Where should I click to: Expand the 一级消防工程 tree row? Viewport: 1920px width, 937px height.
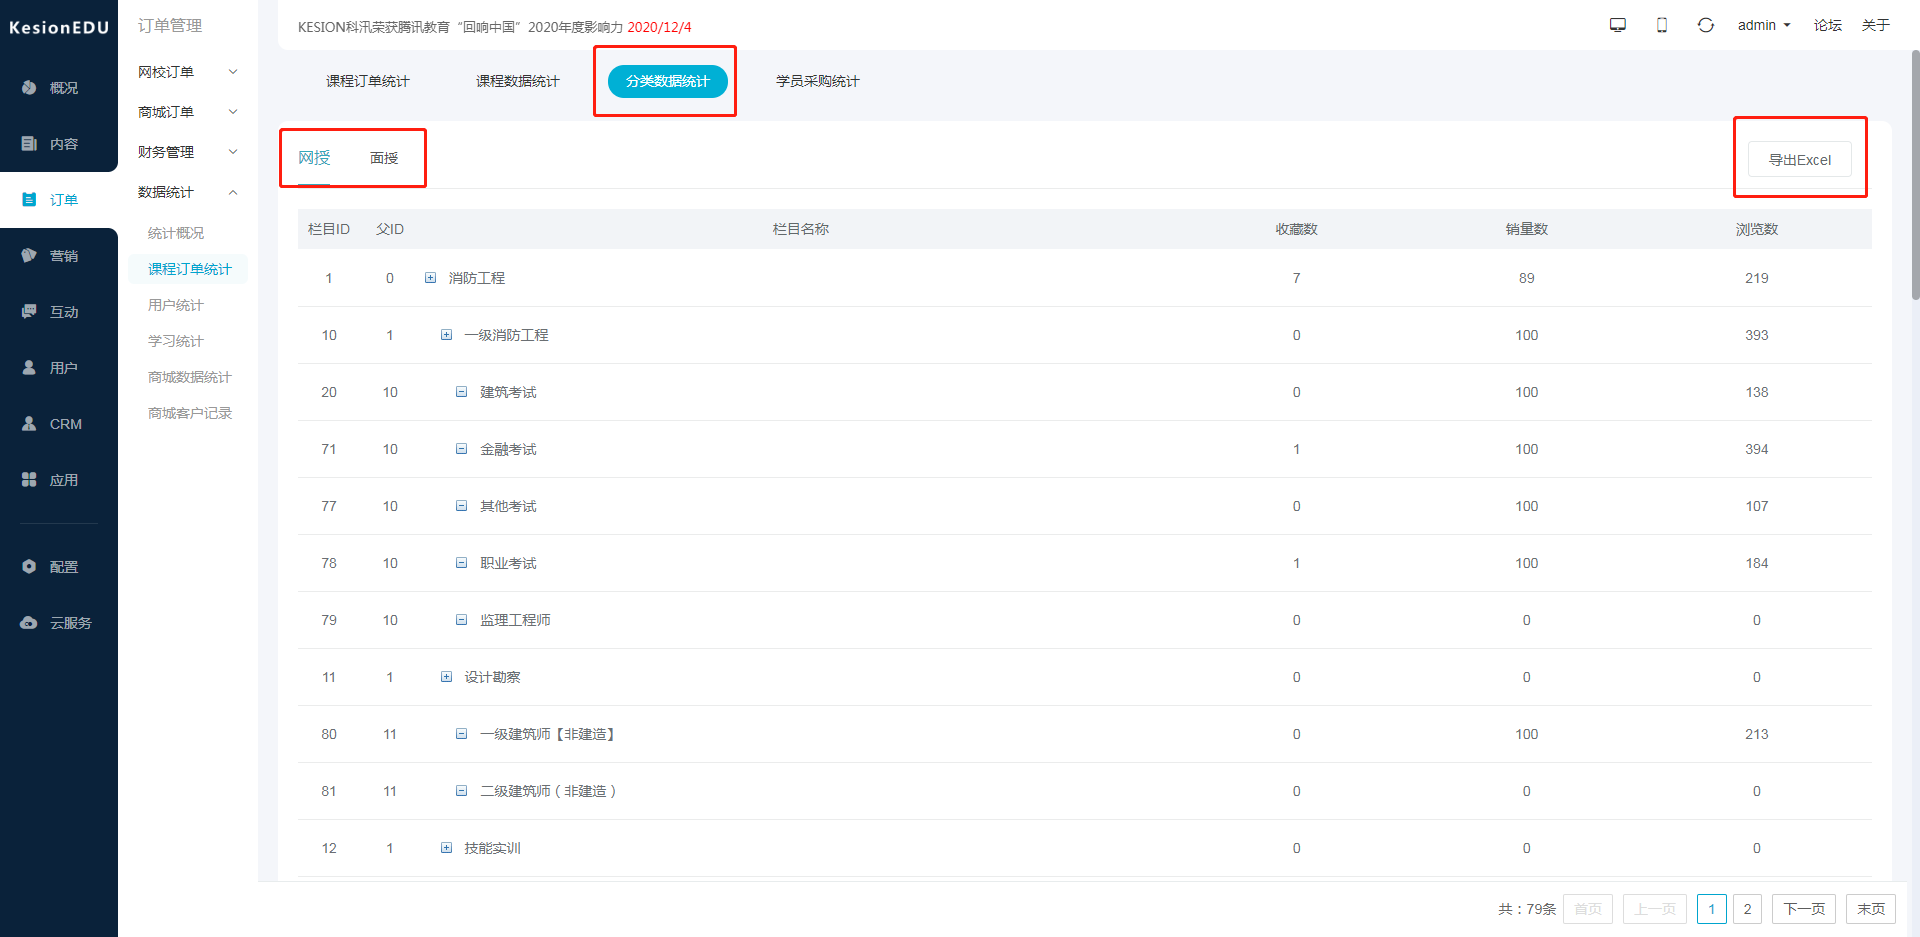(x=446, y=335)
